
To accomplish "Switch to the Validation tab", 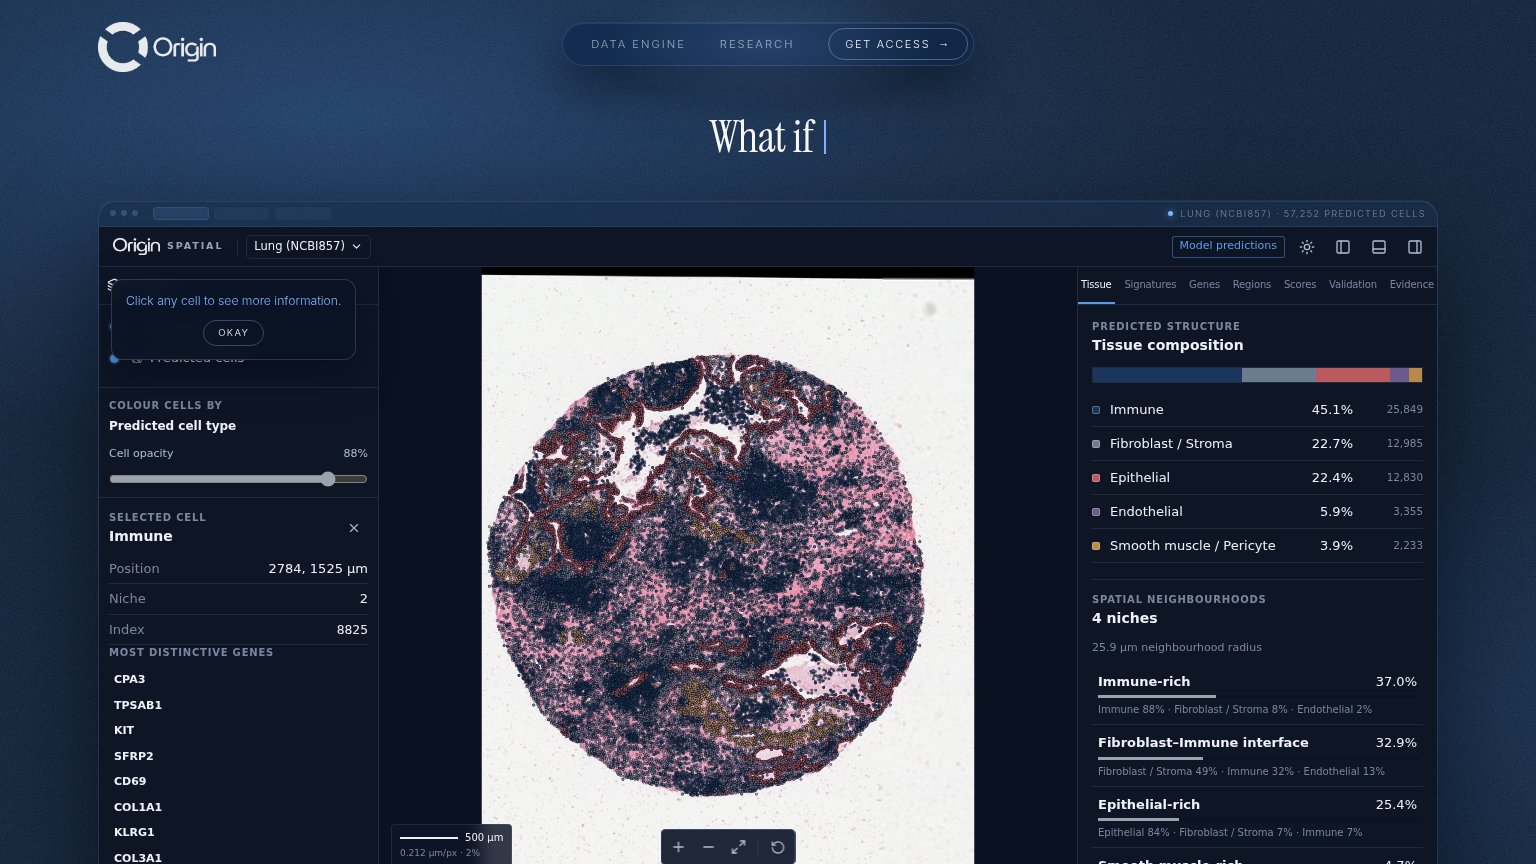I will pos(1353,284).
